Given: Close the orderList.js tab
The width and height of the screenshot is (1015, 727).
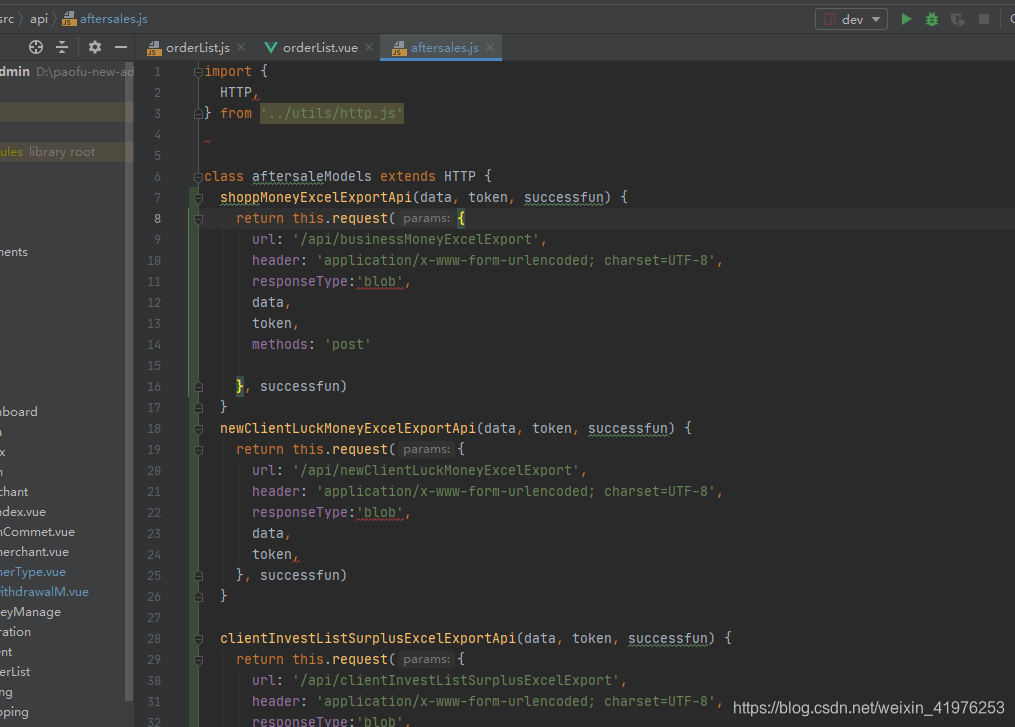Looking at the screenshot, I should [241, 47].
